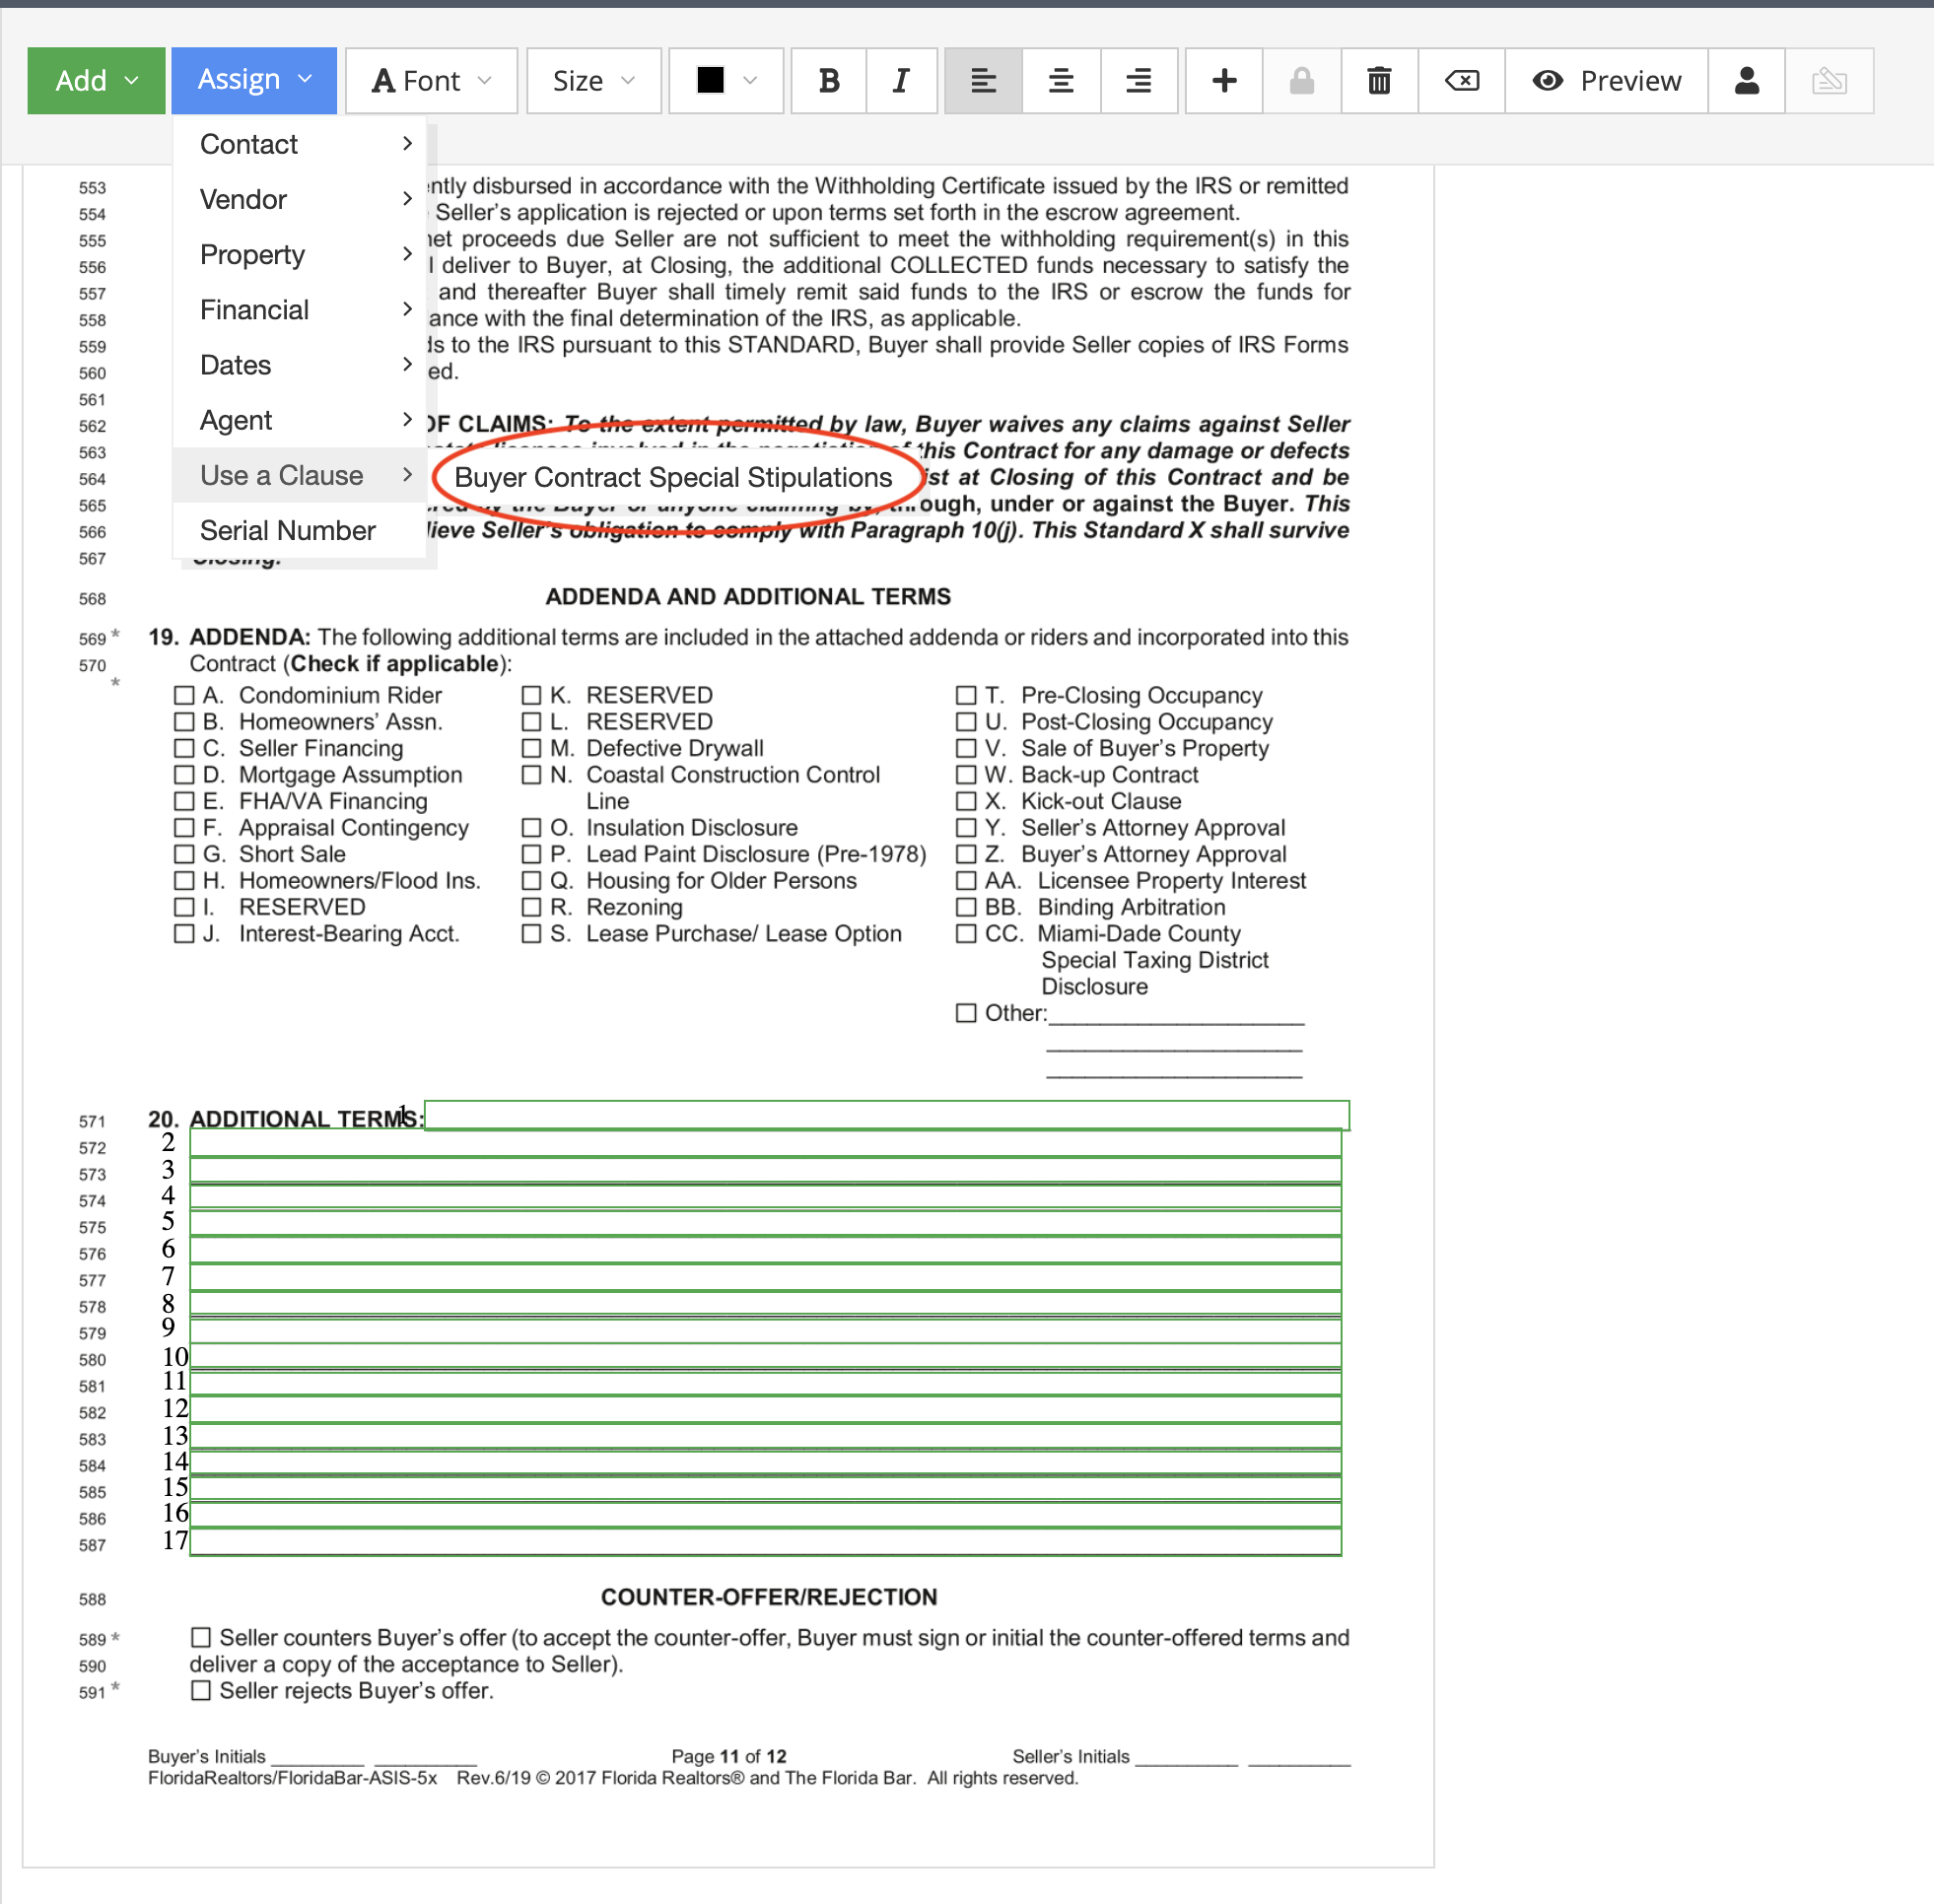Open the Size dropdown
Screen dimensions: 1934x1904
pos(593,80)
